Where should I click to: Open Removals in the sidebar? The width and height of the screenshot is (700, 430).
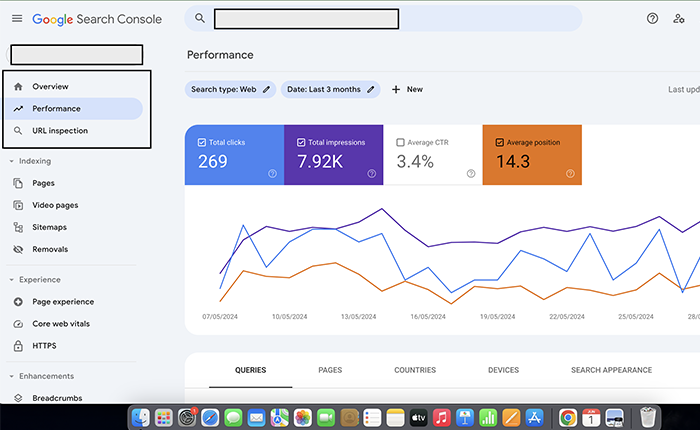tap(49, 249)
